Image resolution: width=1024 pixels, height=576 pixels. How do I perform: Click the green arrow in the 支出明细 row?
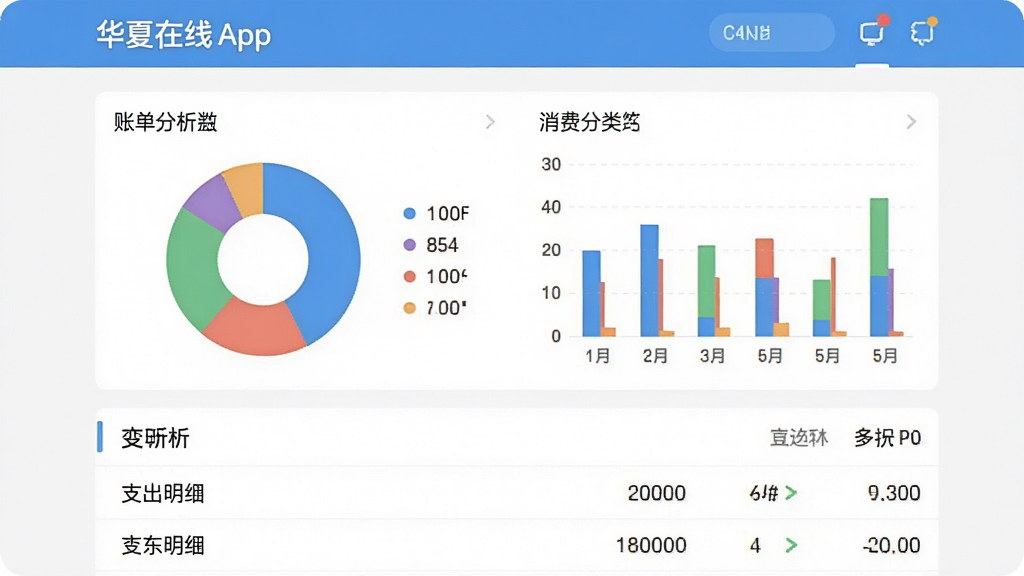(x=791, y=493)
